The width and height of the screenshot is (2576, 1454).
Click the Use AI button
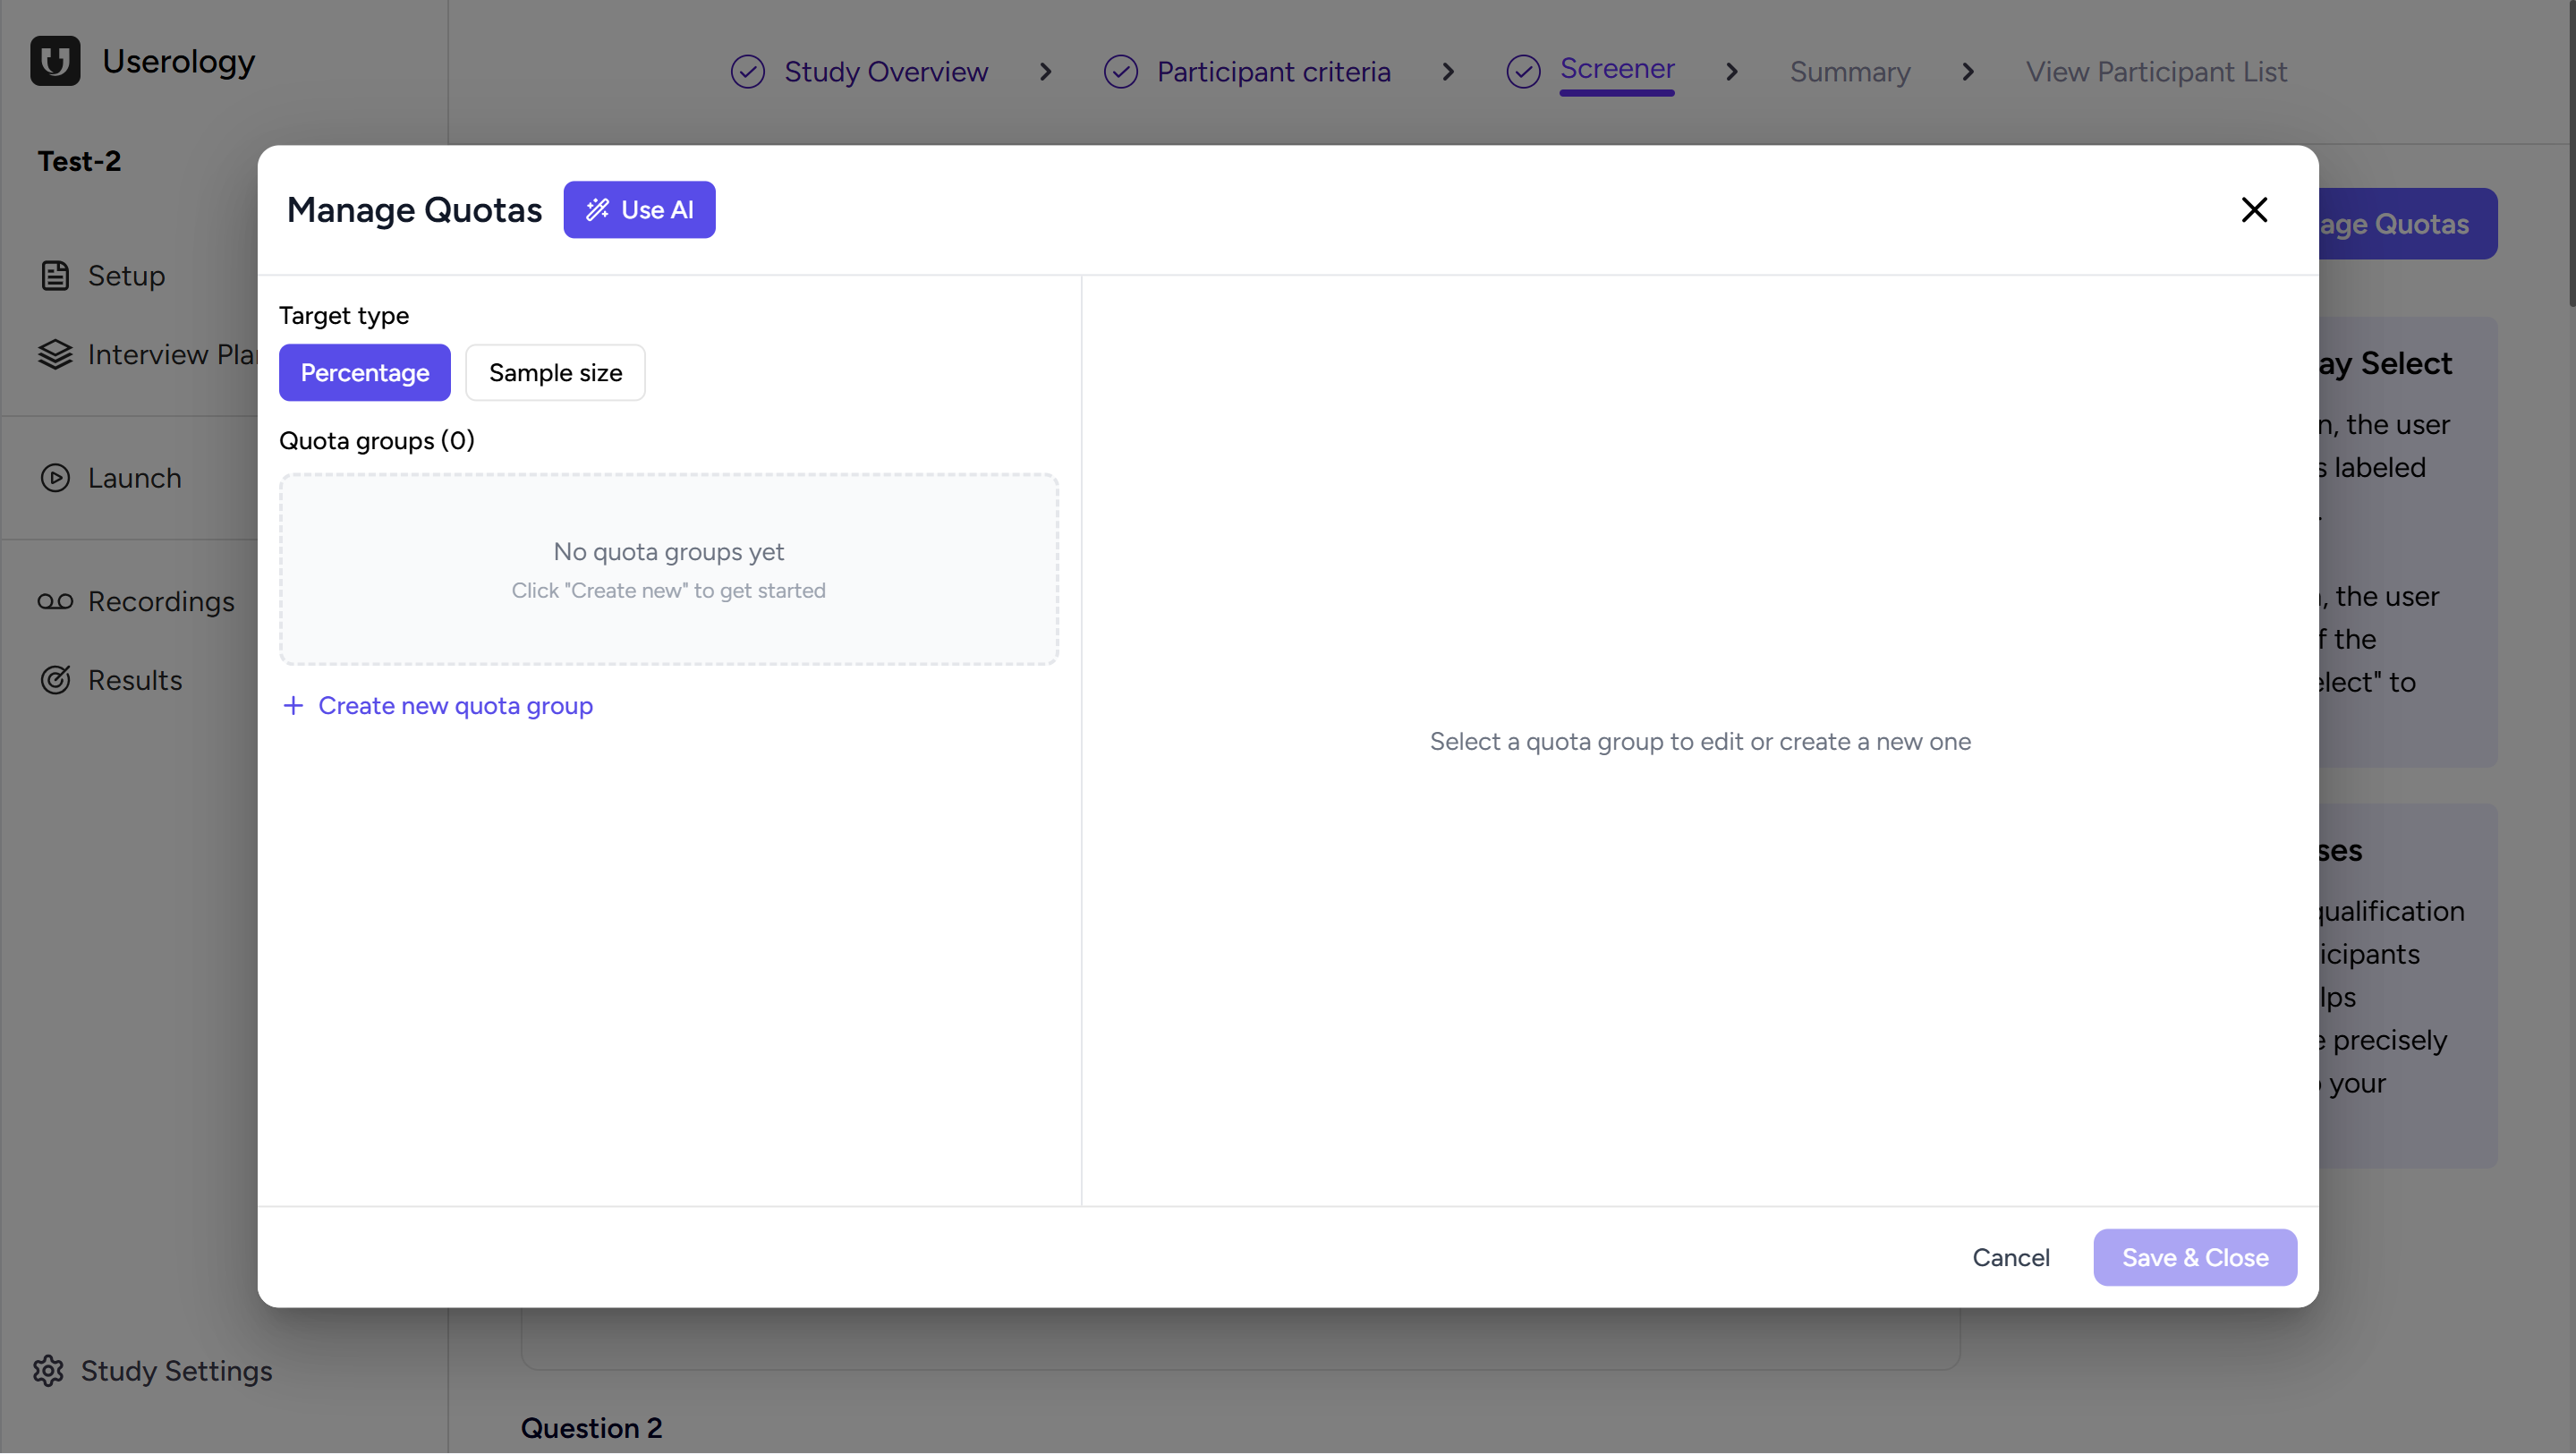coord(639,209)
